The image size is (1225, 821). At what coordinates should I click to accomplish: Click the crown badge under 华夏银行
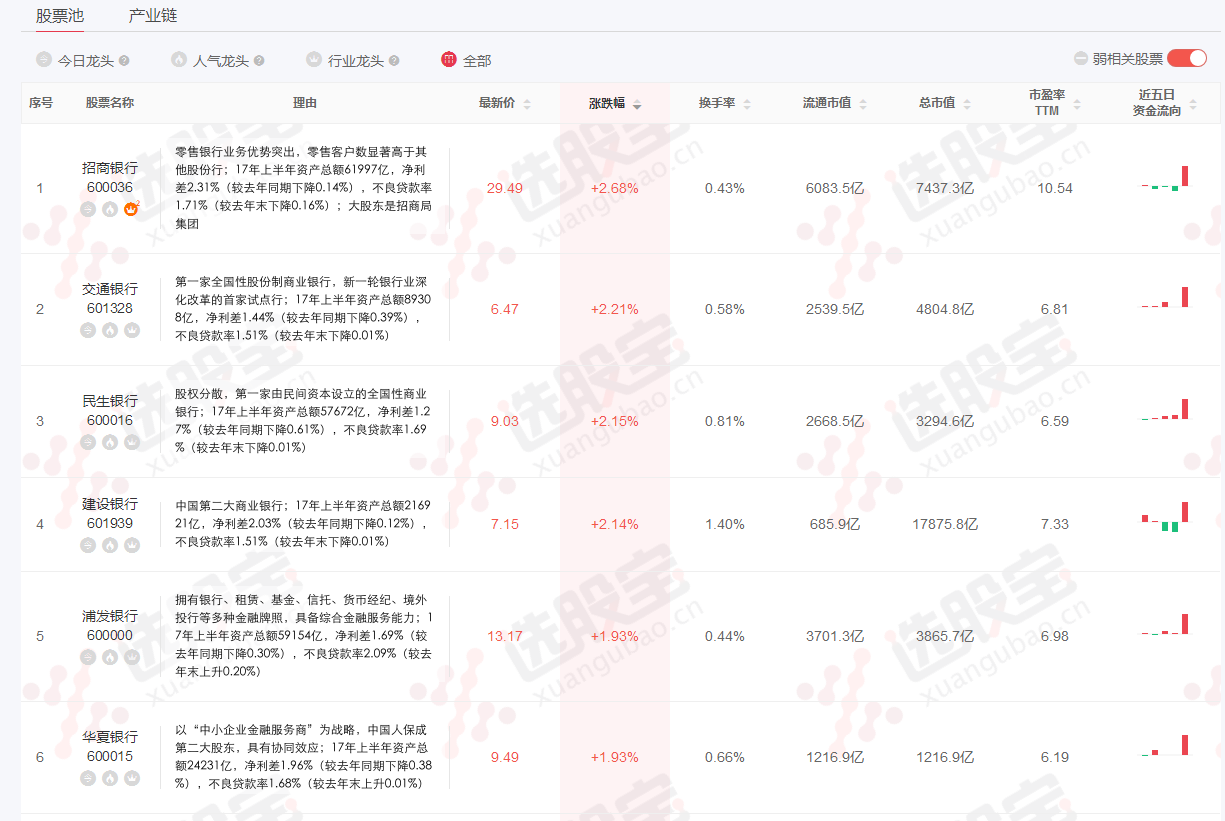pyautogui.click(x=131, y=778)
